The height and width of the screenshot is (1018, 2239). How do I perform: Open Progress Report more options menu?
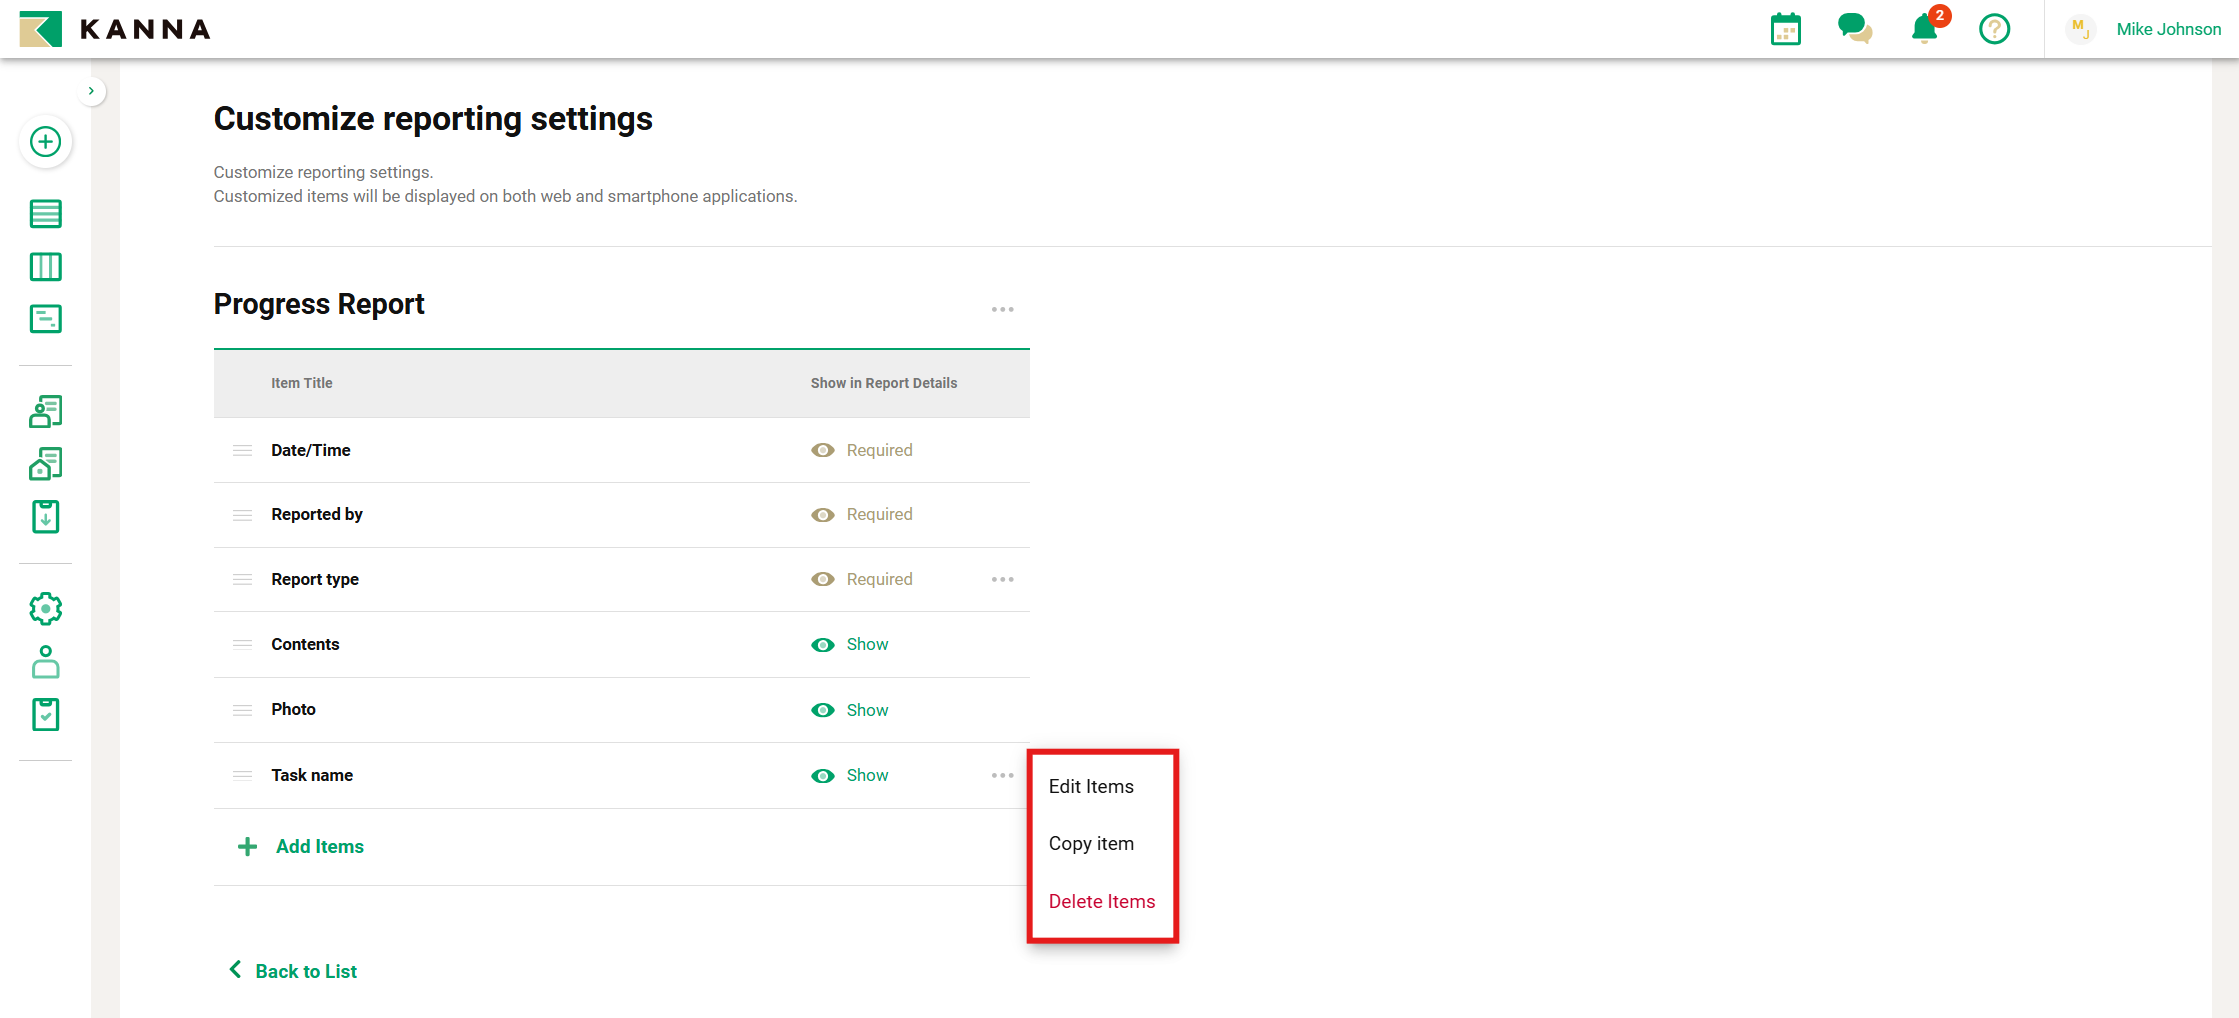coord(1002,310)
